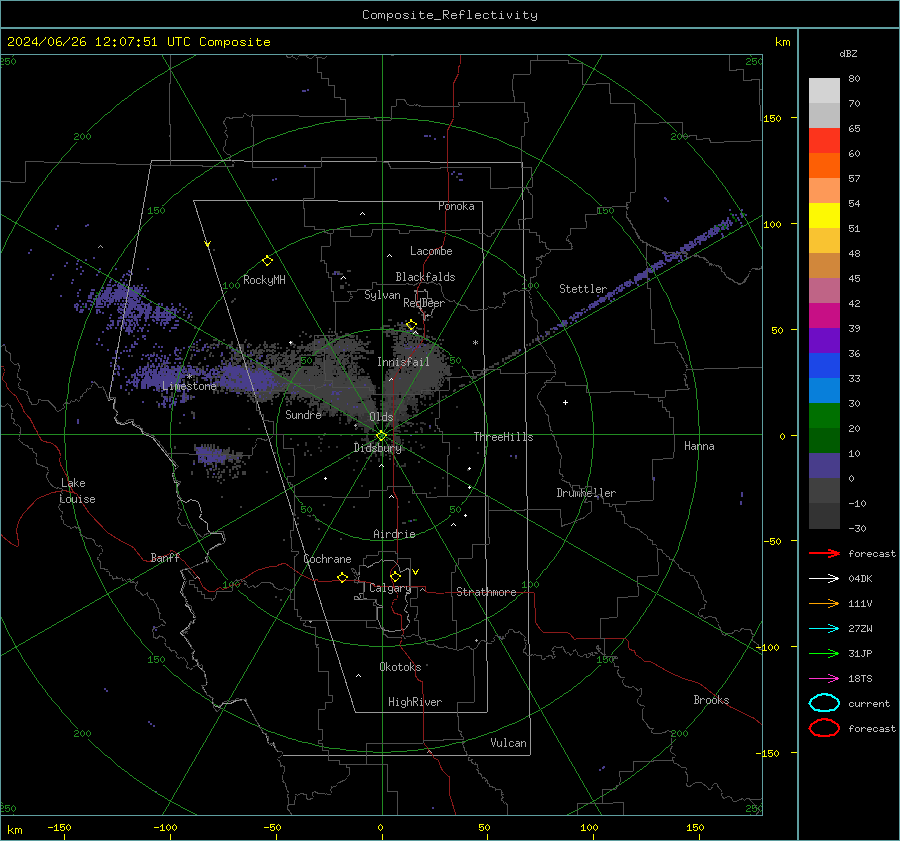
Task: Select the yellow diamond marker above Calgary
Action: (x=395, y=576)
